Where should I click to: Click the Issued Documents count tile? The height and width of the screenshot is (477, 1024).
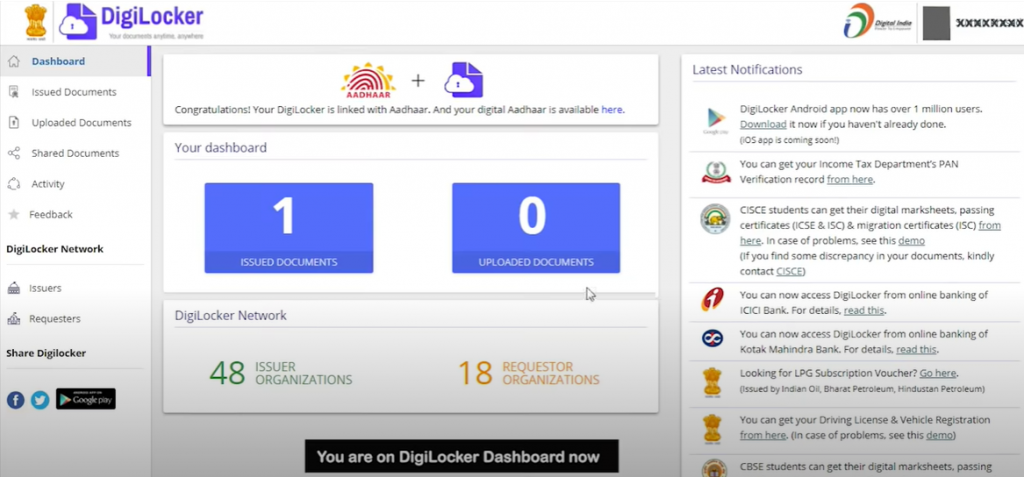click(289, 228)
